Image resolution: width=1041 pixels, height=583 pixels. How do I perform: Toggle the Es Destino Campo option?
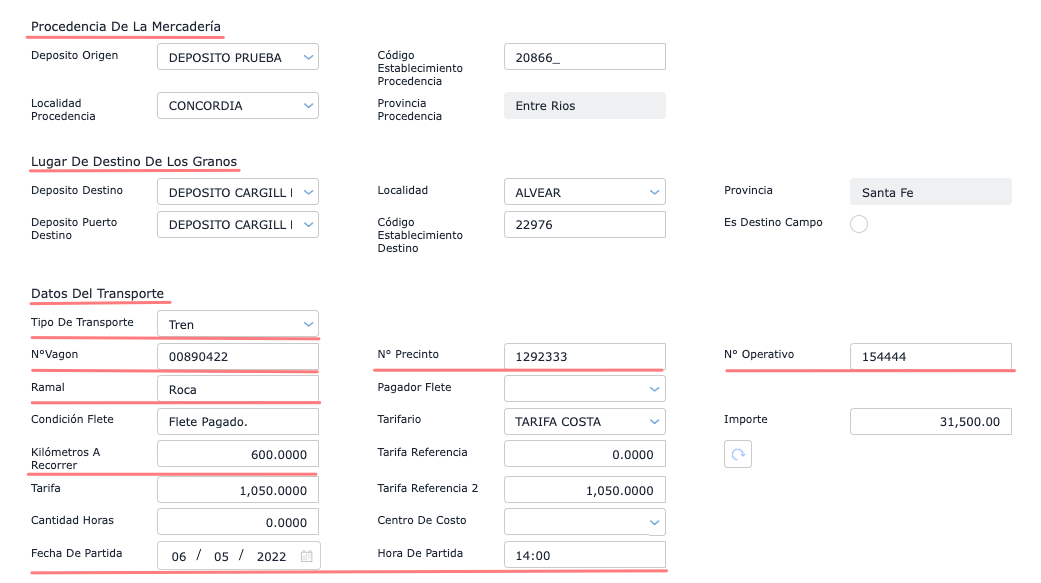tap(858, 224)
